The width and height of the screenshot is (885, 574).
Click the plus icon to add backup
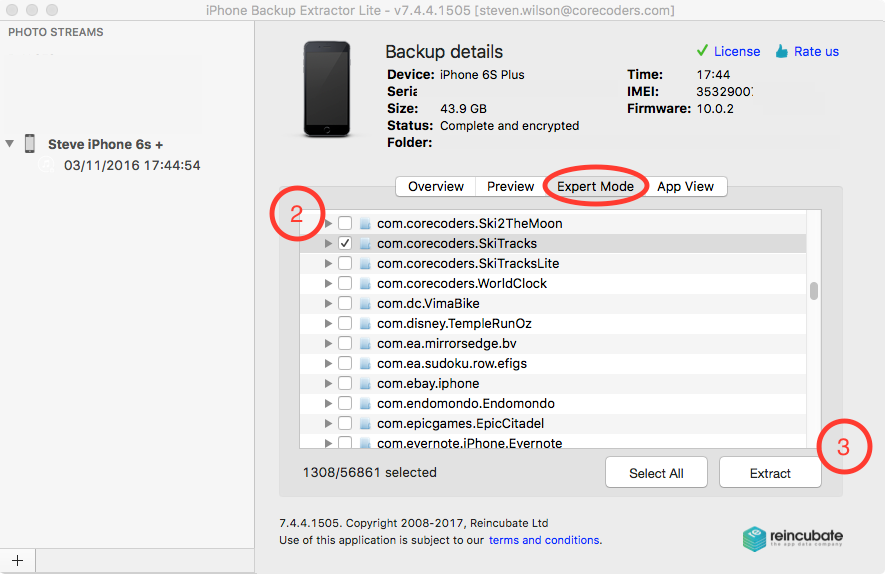pyautogui.click(x=17, y=559)
